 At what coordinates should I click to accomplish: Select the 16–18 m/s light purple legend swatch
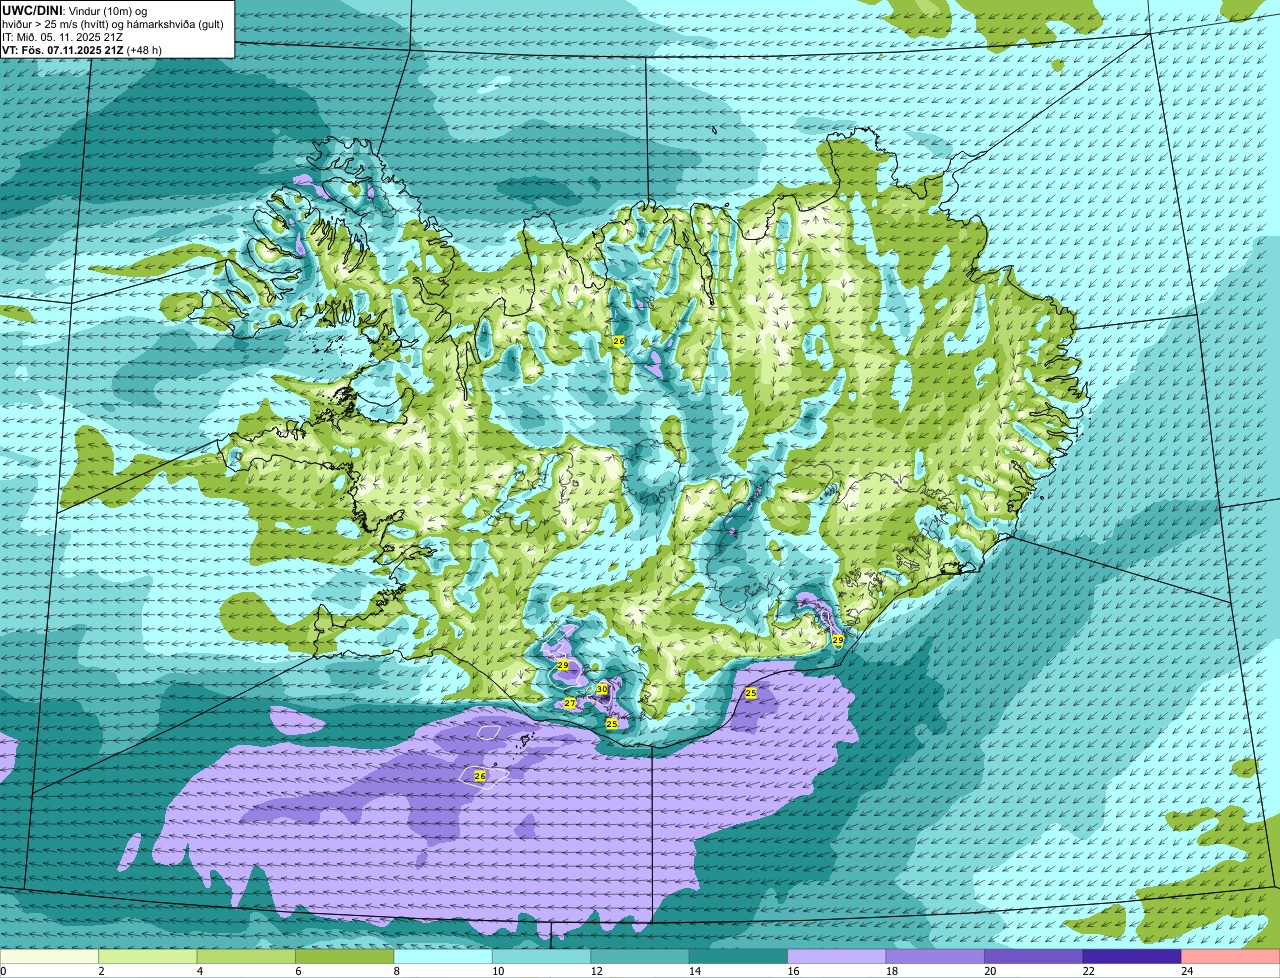click(837, 957)
